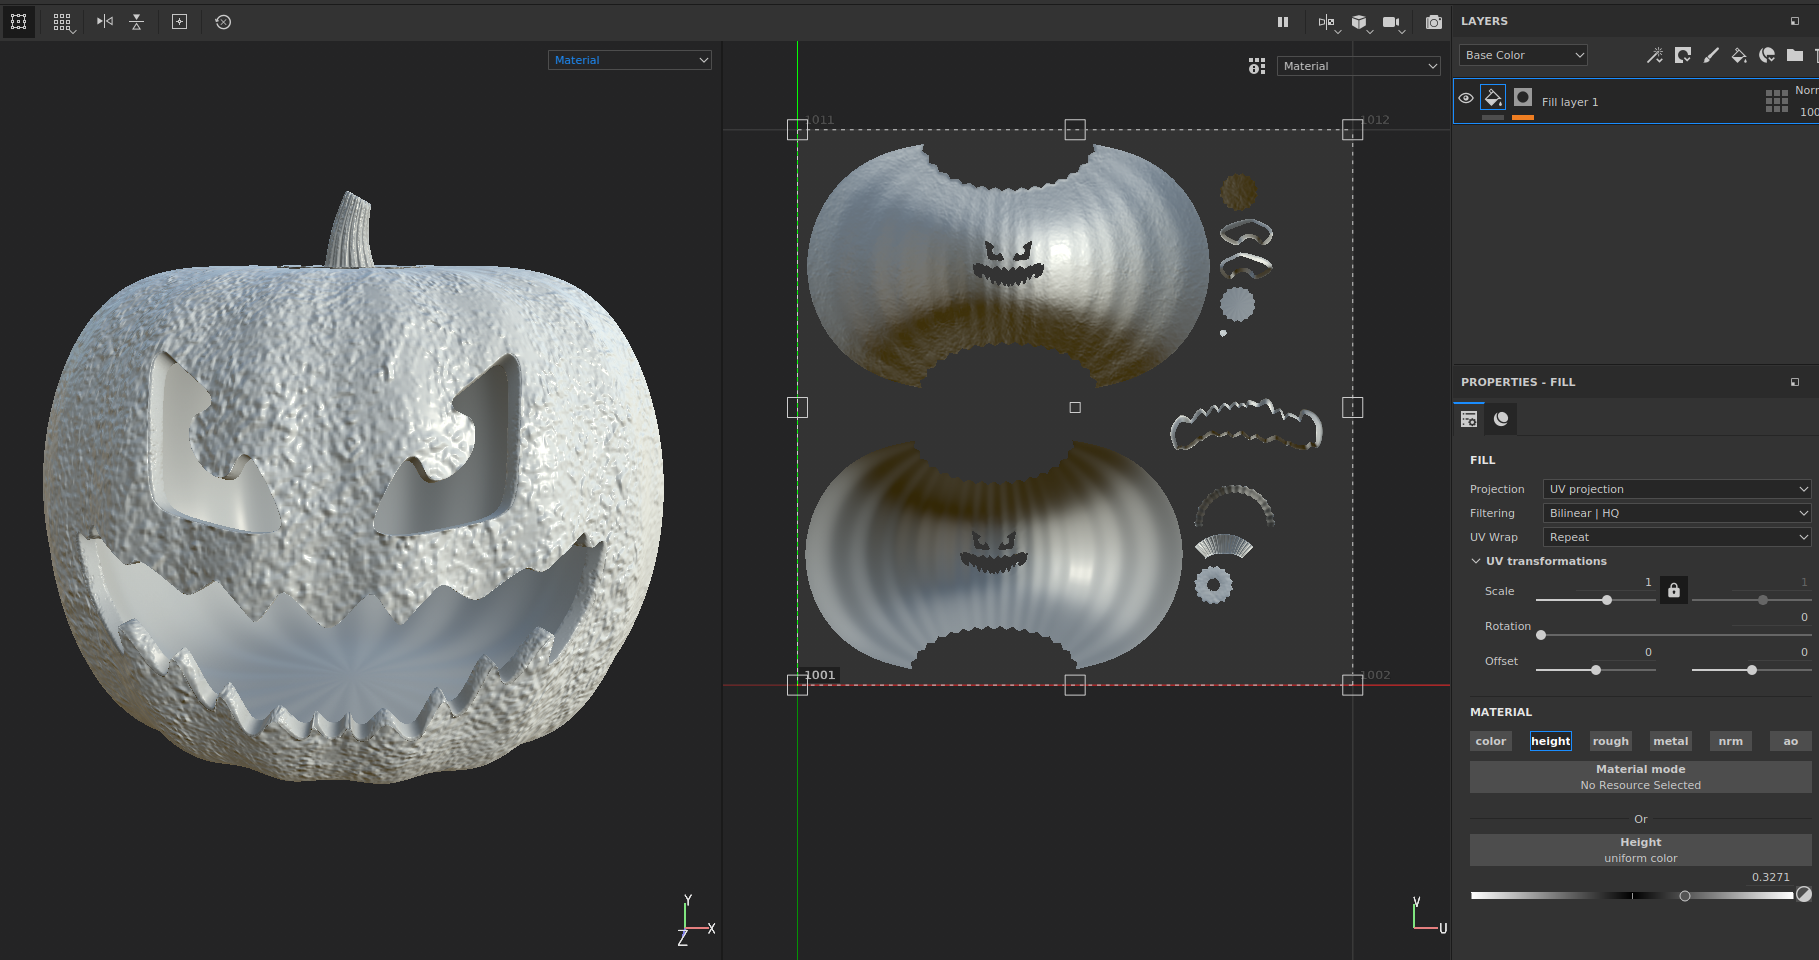Add a paint layer with the brush icon
1819x960 pixels.
(x=1710, y=56)
